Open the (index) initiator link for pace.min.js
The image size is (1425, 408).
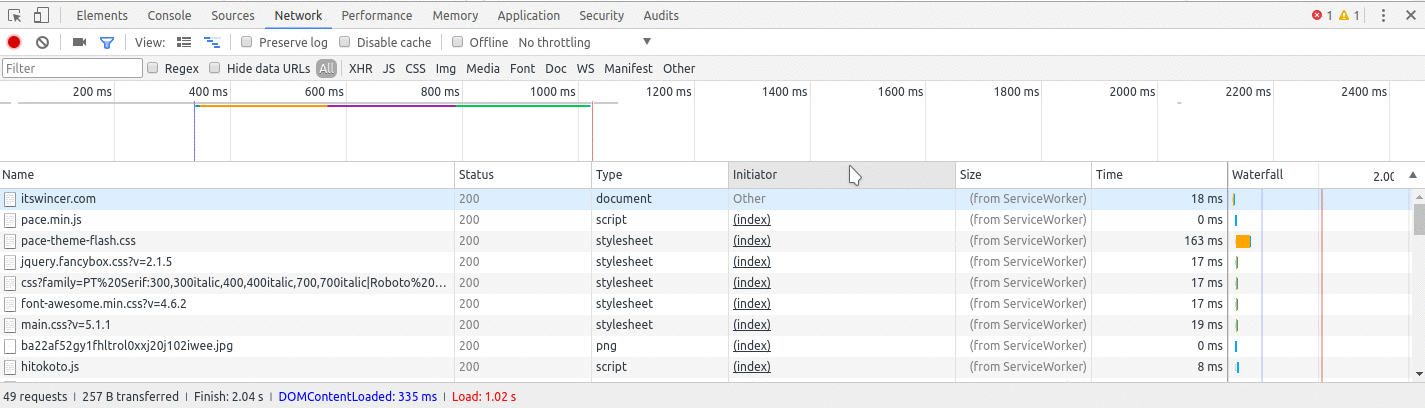tap(751, 219)
